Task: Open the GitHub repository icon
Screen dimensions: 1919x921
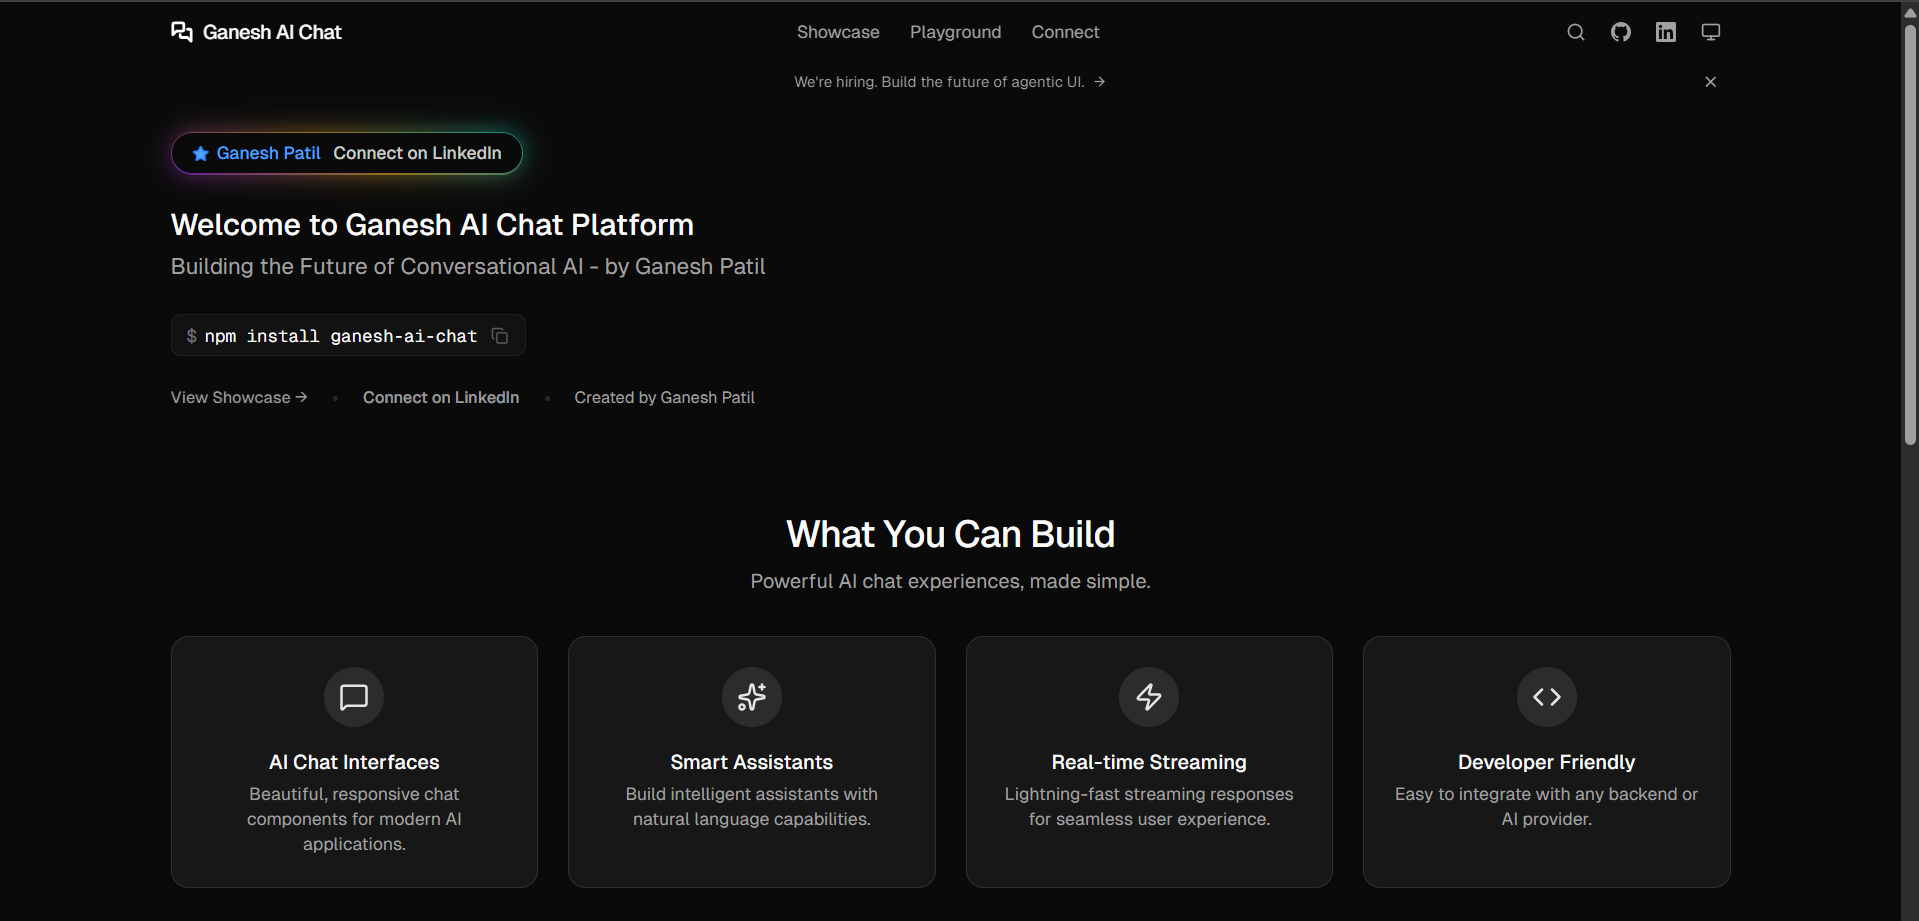Action: pyautogui.click(x=1620, y=31)
